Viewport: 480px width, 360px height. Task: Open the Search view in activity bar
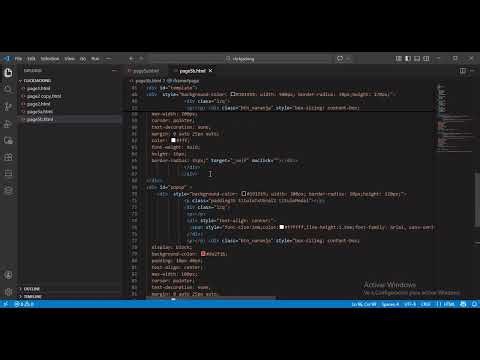(x=8, y=89)
